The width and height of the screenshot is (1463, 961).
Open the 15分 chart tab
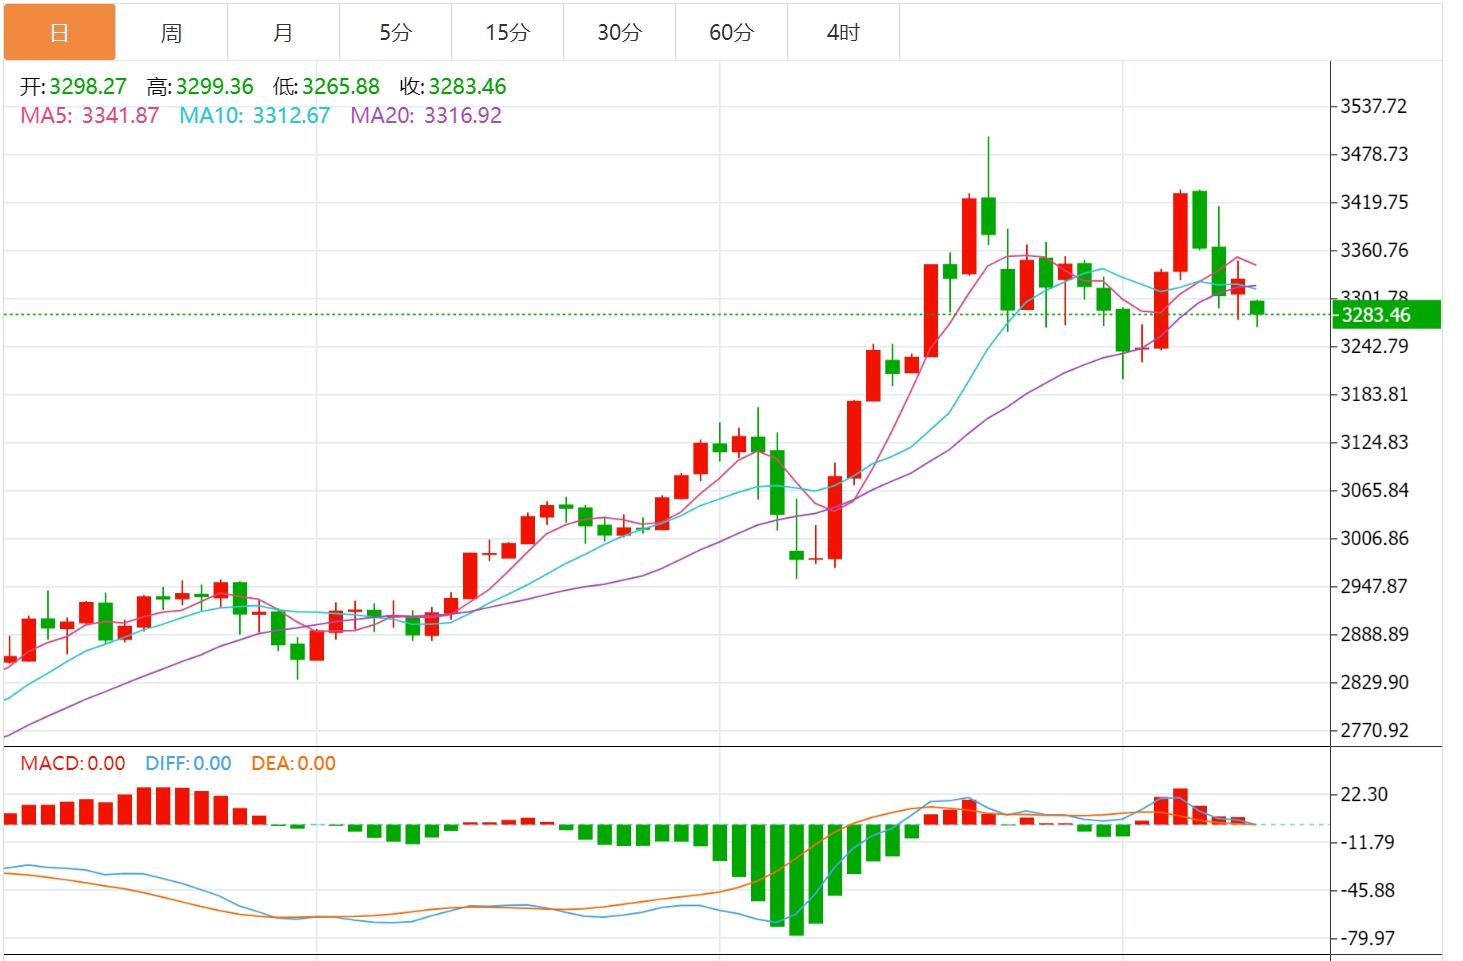coord(507,33)
